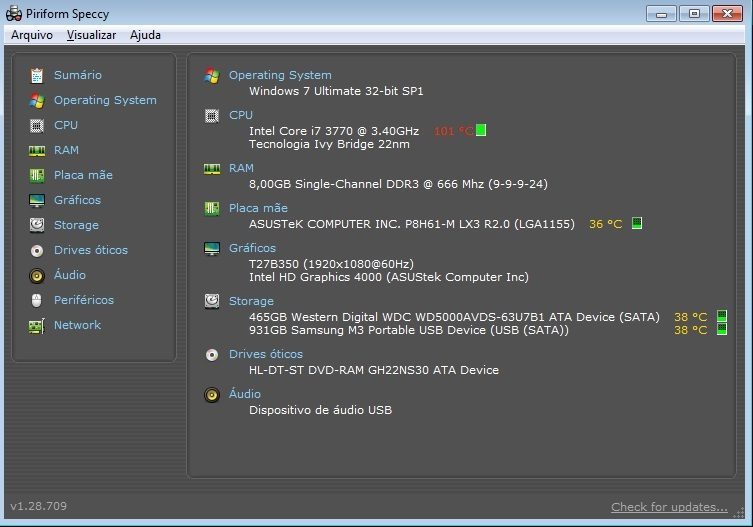Image resolution: width=753 pixels, height=527 pixels.
Task: Click the hard drive icon next to Storage heading
Action: (212, 301)
